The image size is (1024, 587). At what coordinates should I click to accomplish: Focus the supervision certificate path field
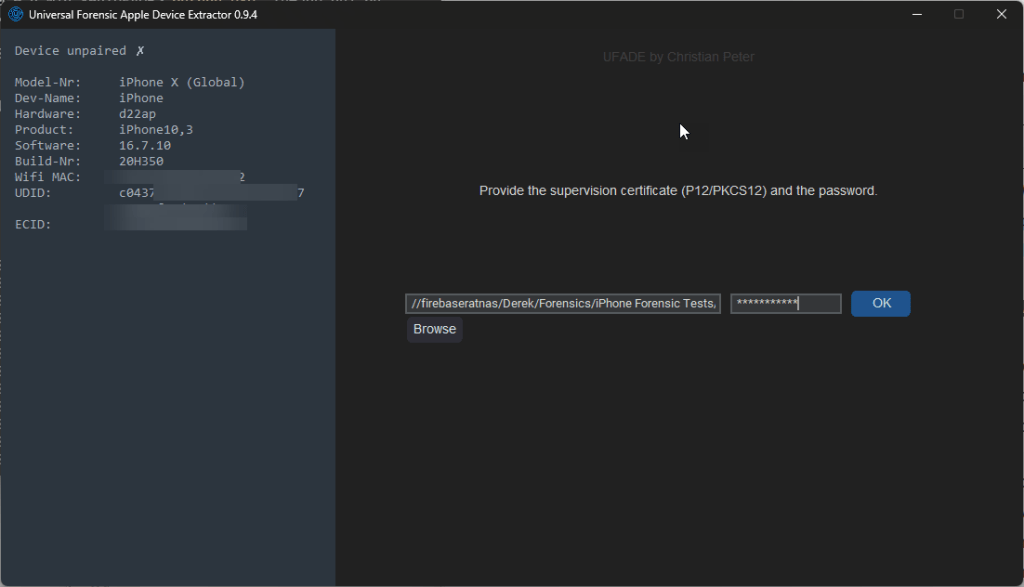[x=562, y=304]
